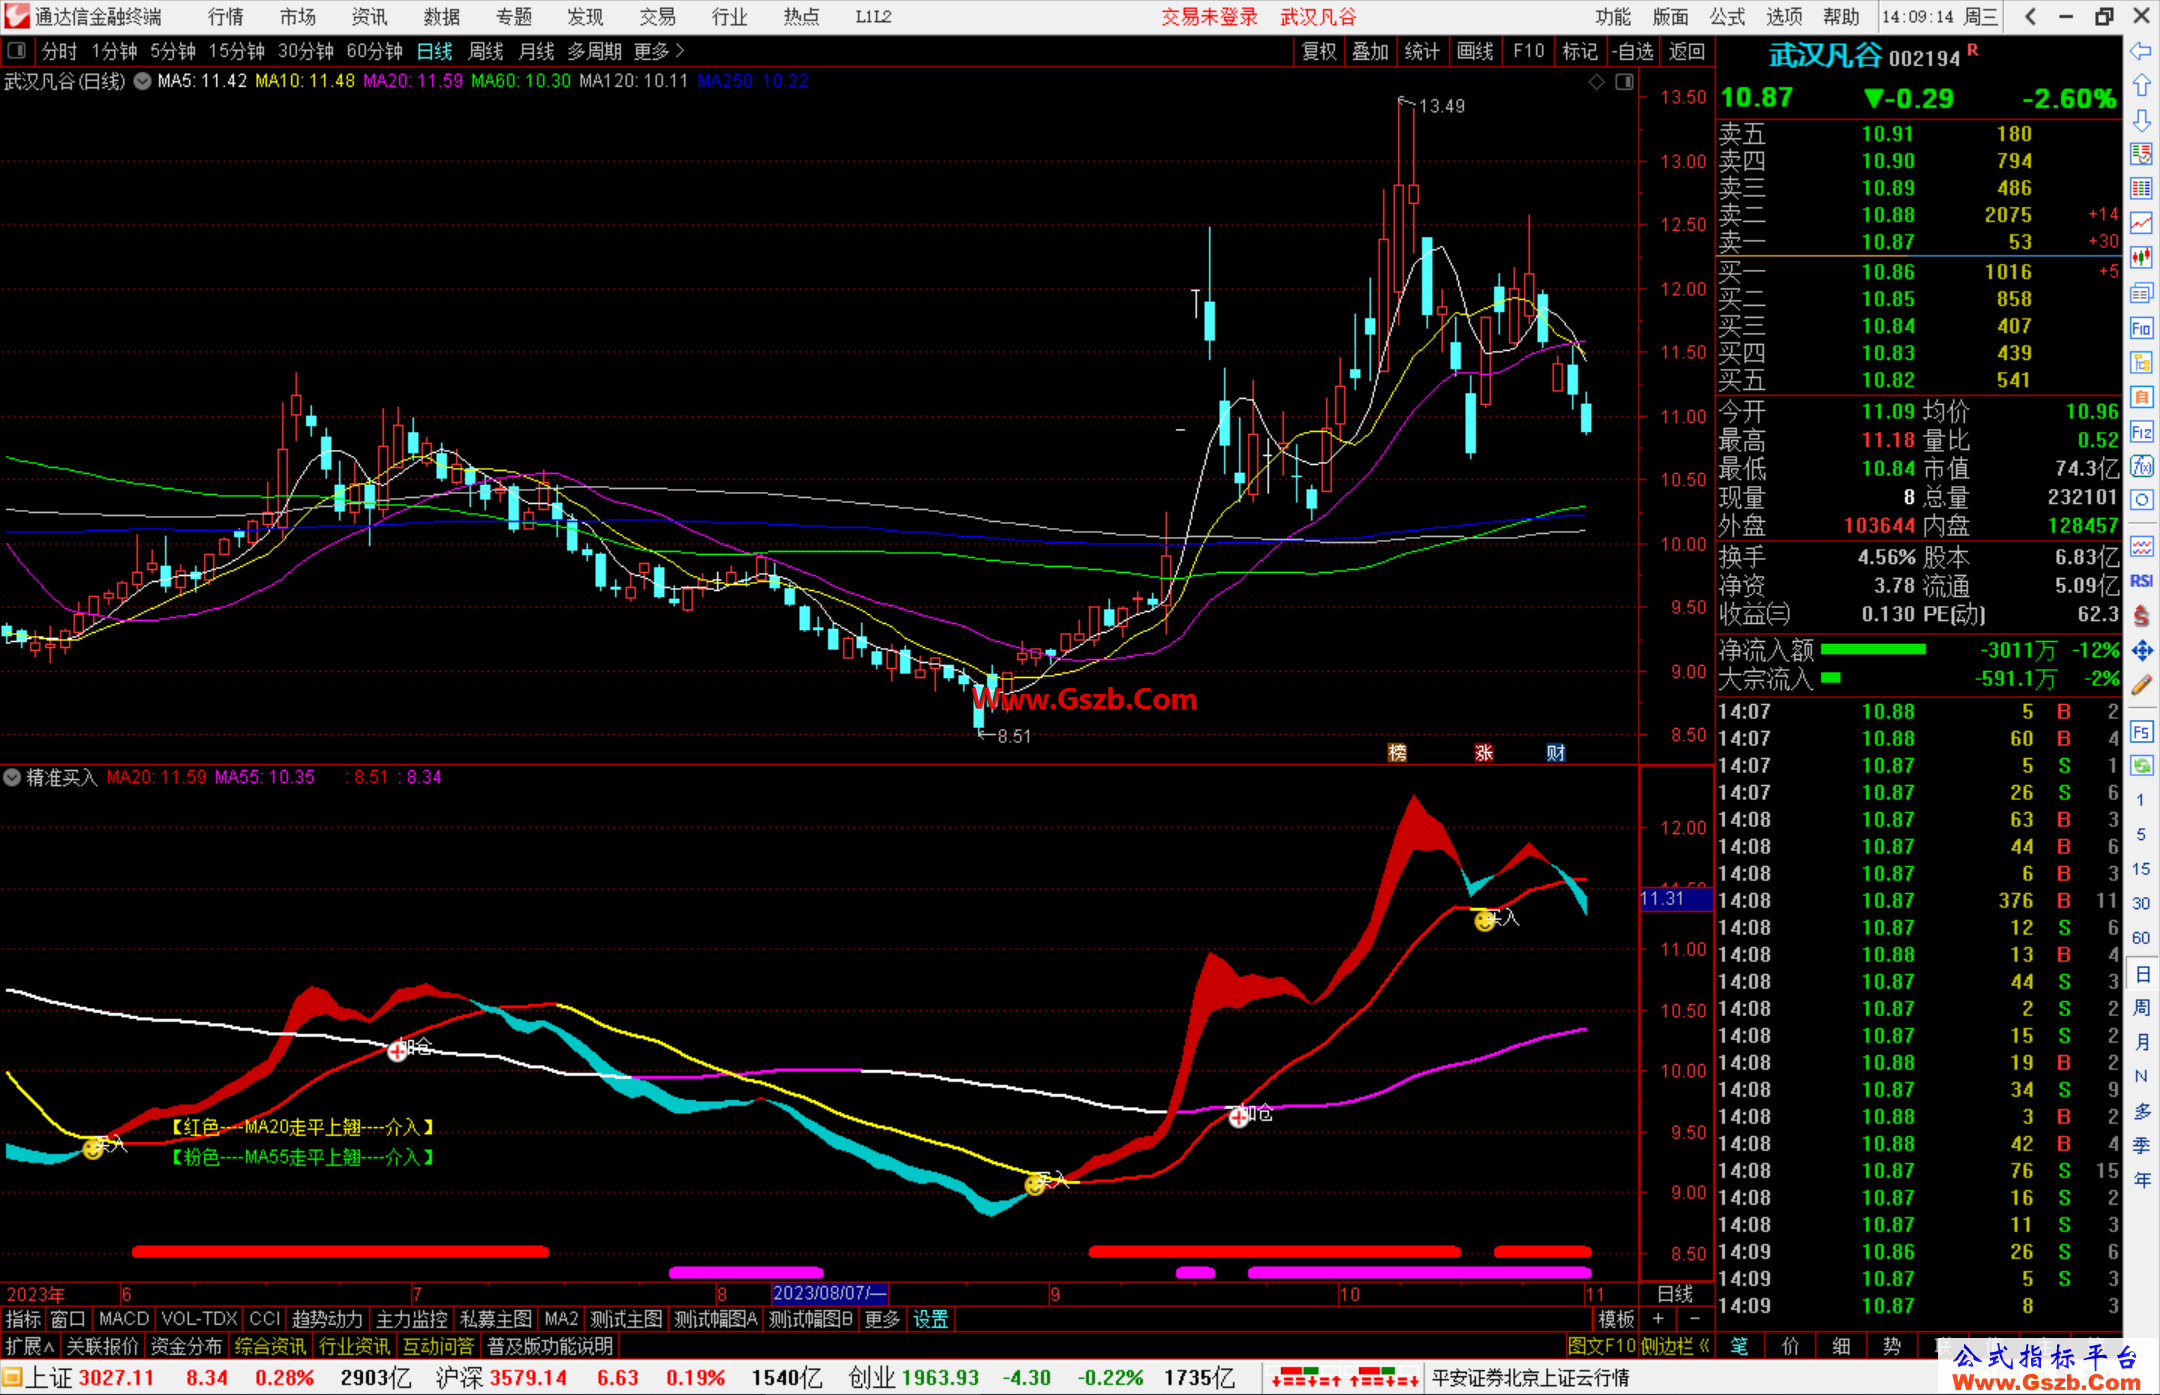Screen dimensions: 2160x1395
Task: Click the RSI indicator sidebar icon
Action: tap(2141, 581)
